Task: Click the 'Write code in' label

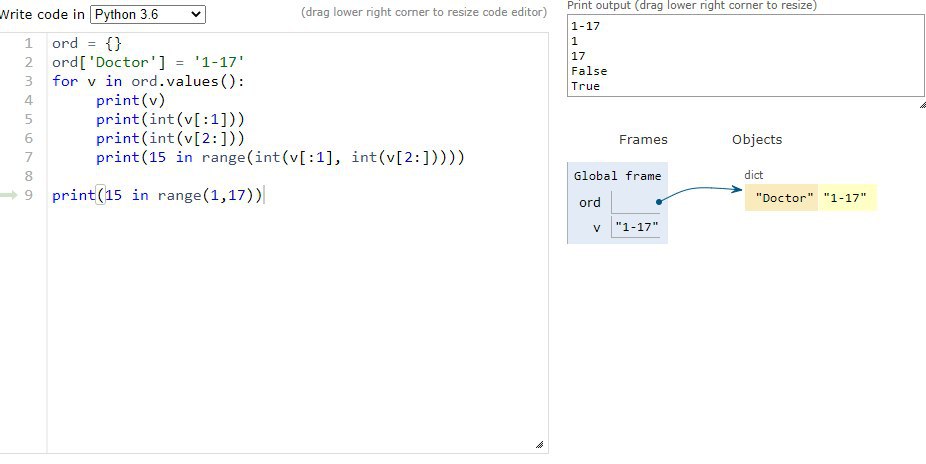Action: coord(42,15)
